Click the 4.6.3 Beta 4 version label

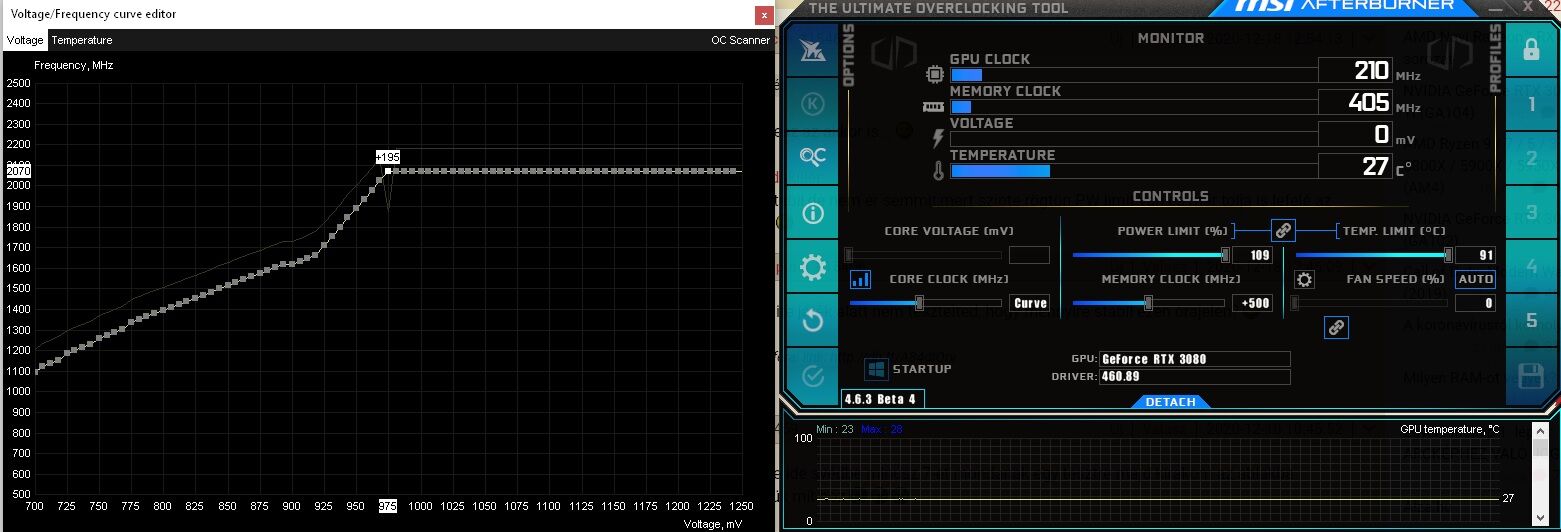click(x=881, y=398)
